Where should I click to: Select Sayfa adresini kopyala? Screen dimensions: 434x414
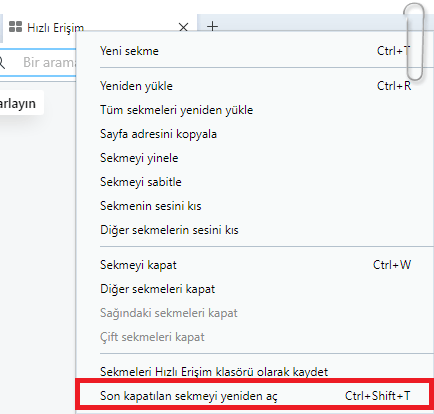tap(255, 134)
